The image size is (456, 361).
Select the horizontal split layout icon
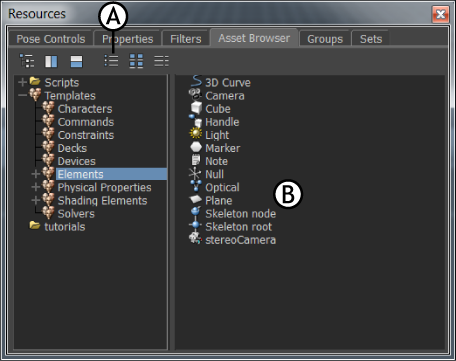pyautogui.click(x=76, y=61)
